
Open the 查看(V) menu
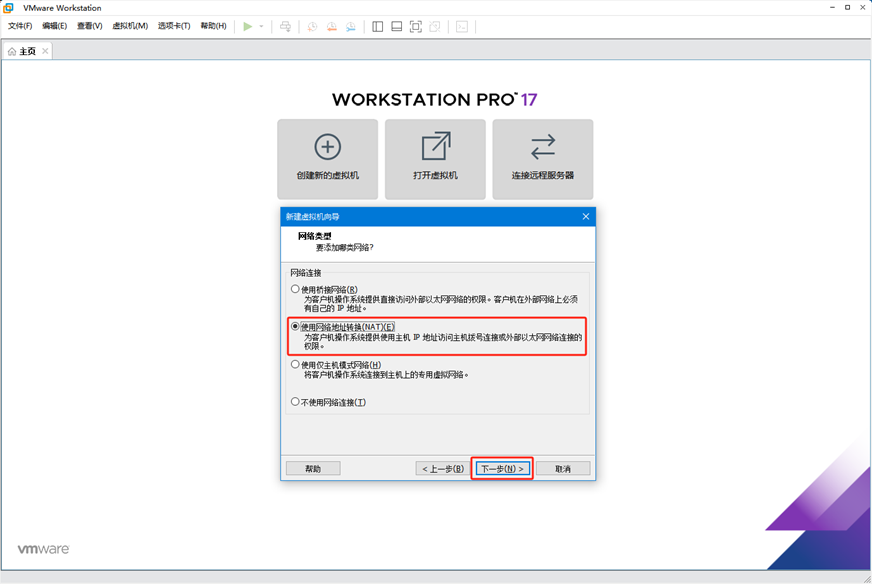pyautogui.click(x=90, y=26)
